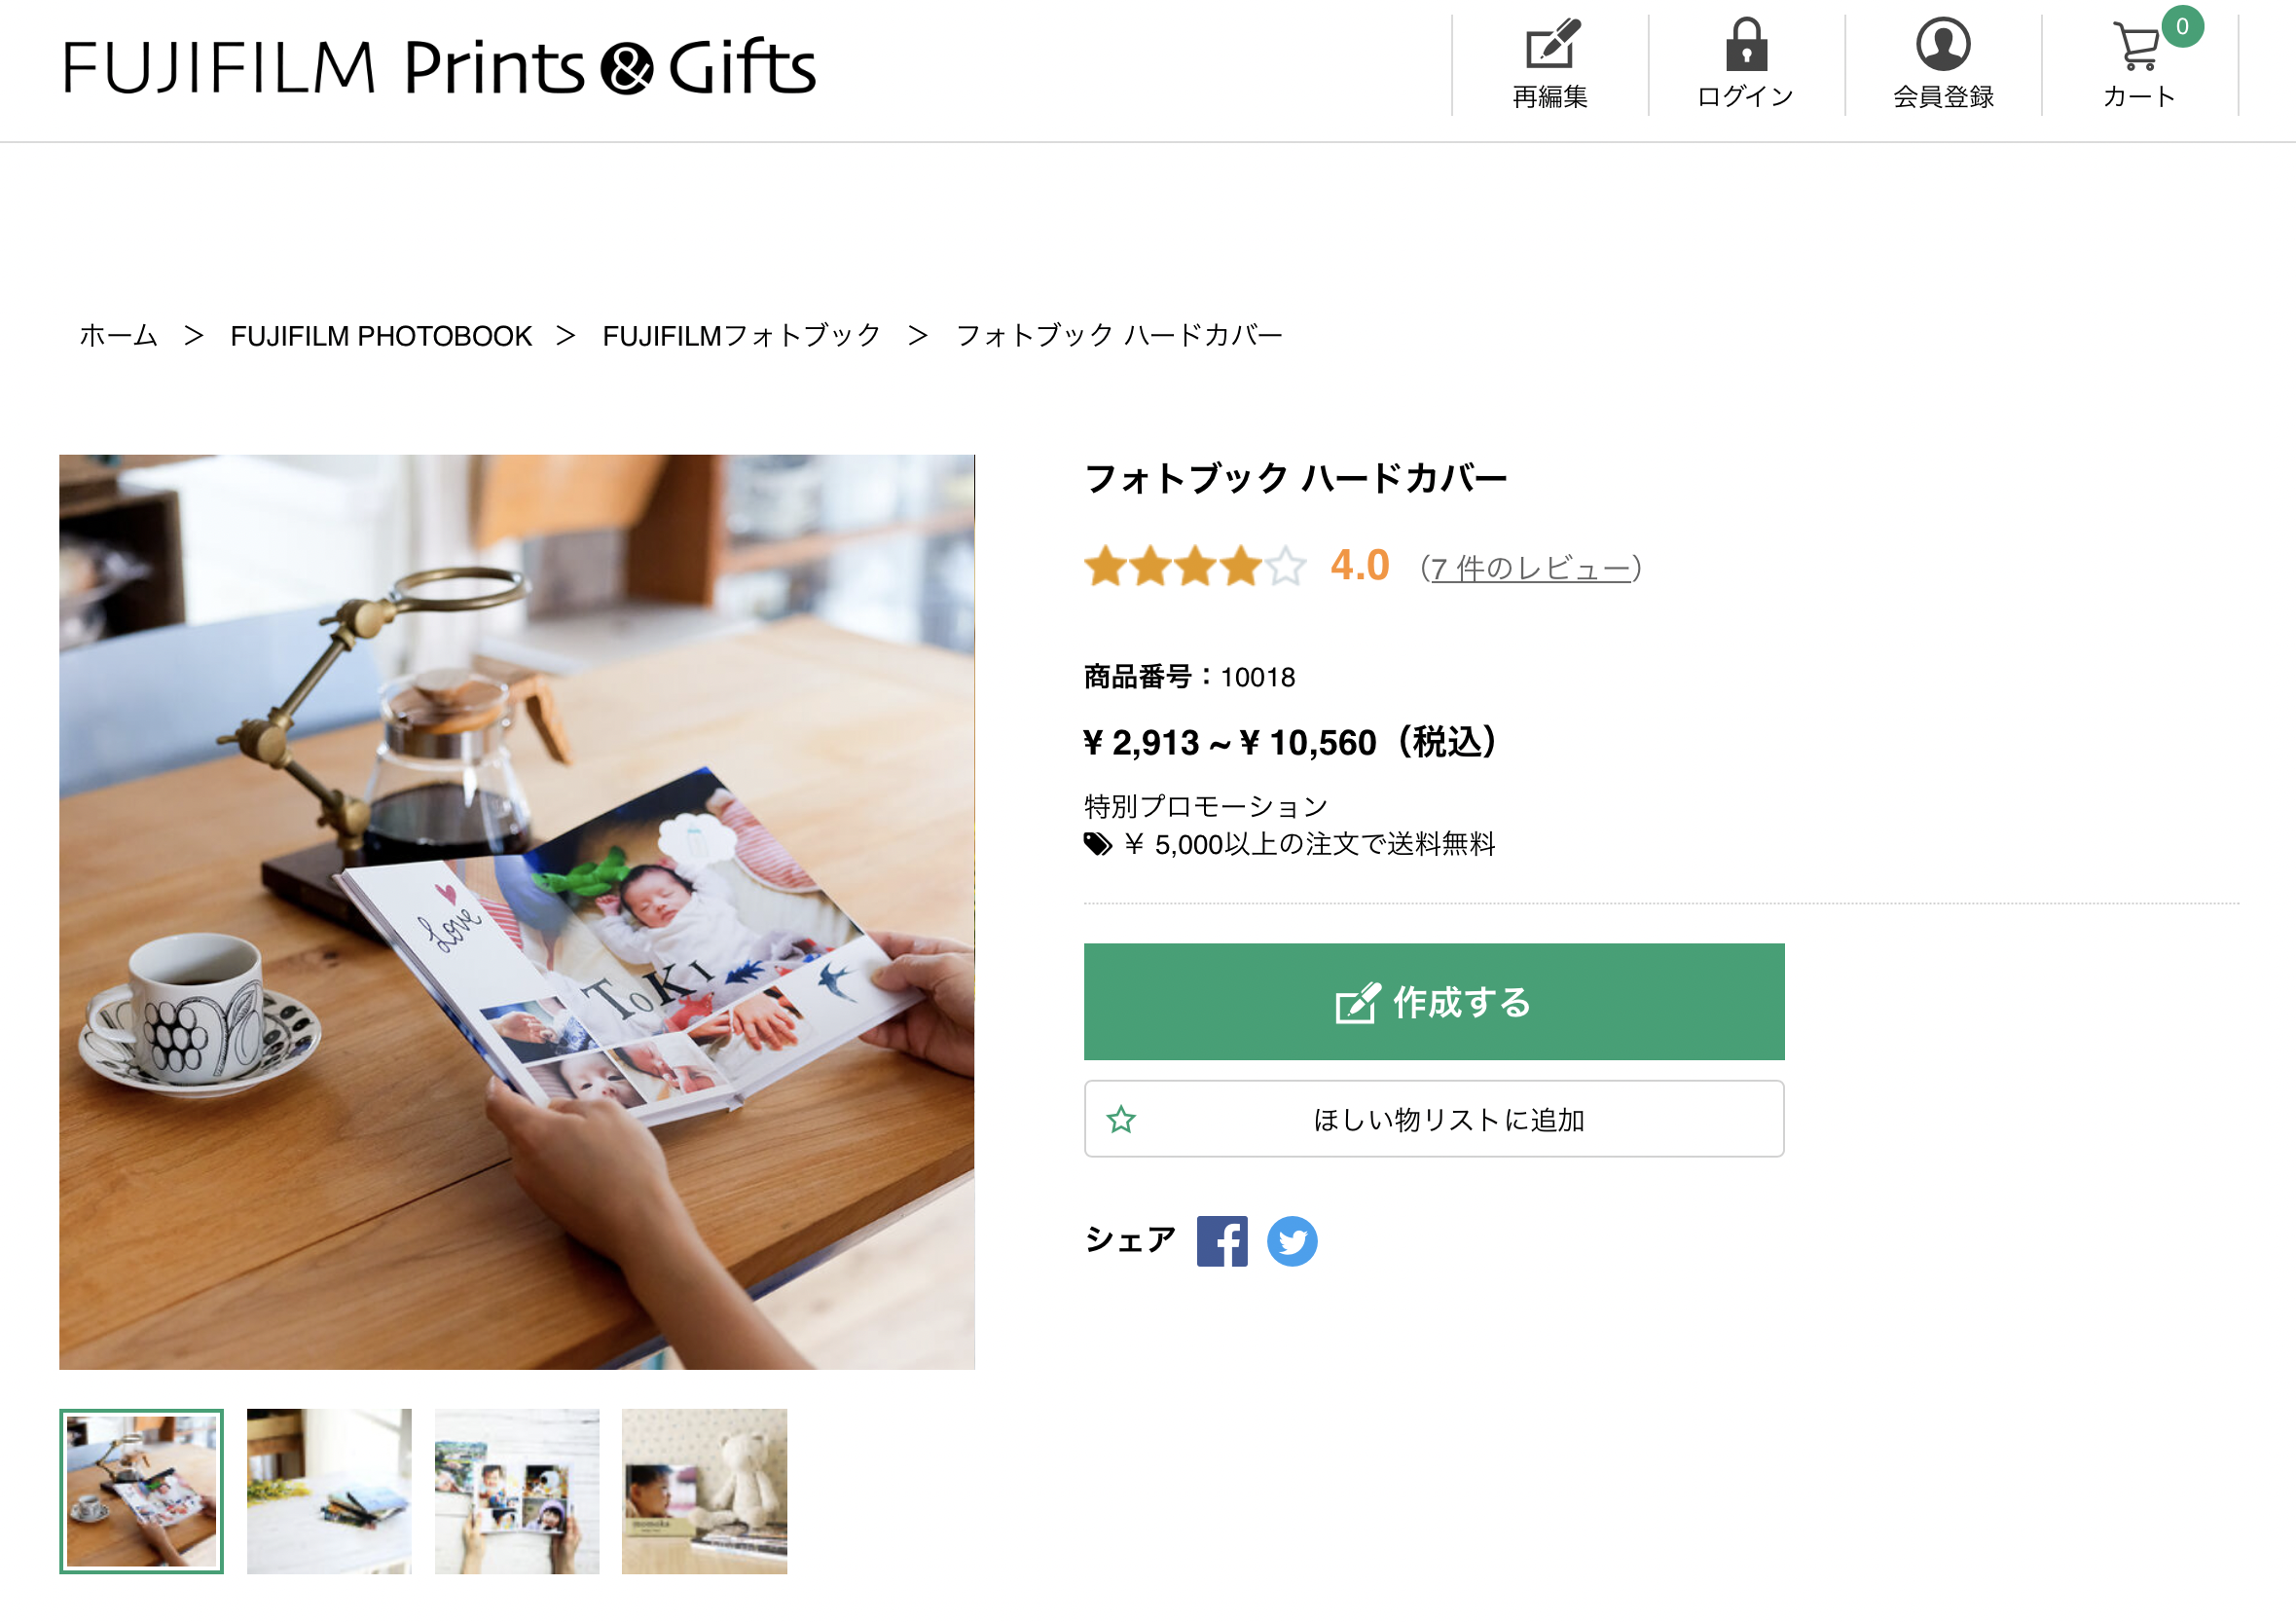Select third thumbnail with hands holding photobook
Viewport: 2296px width, 1622px height.
coord(517,1490)
